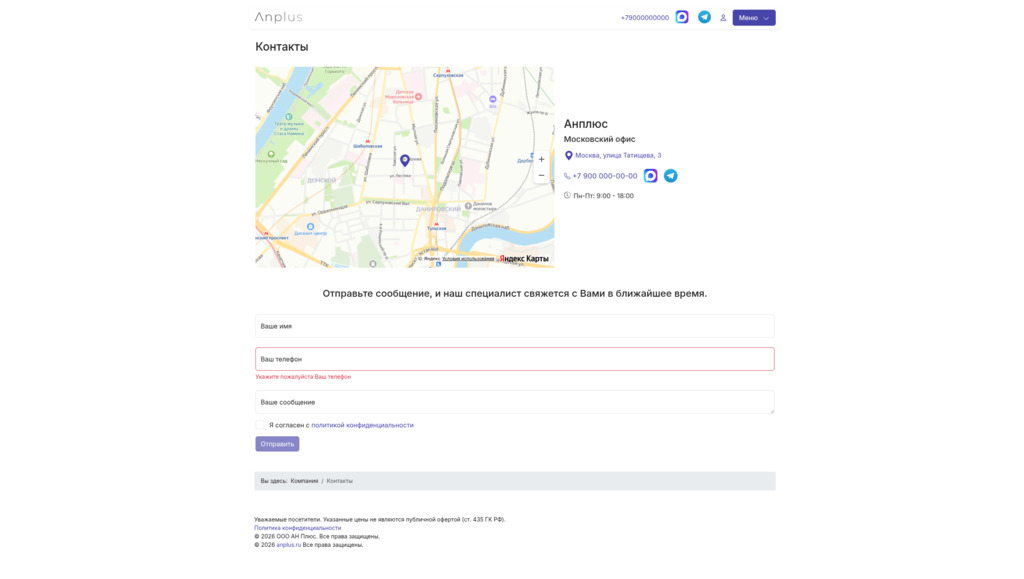Image resolution: width=1024 pixels, height=579 pixels.
Task: Open the Политика конфиденциальности footer link
Action: coord(297,528)
